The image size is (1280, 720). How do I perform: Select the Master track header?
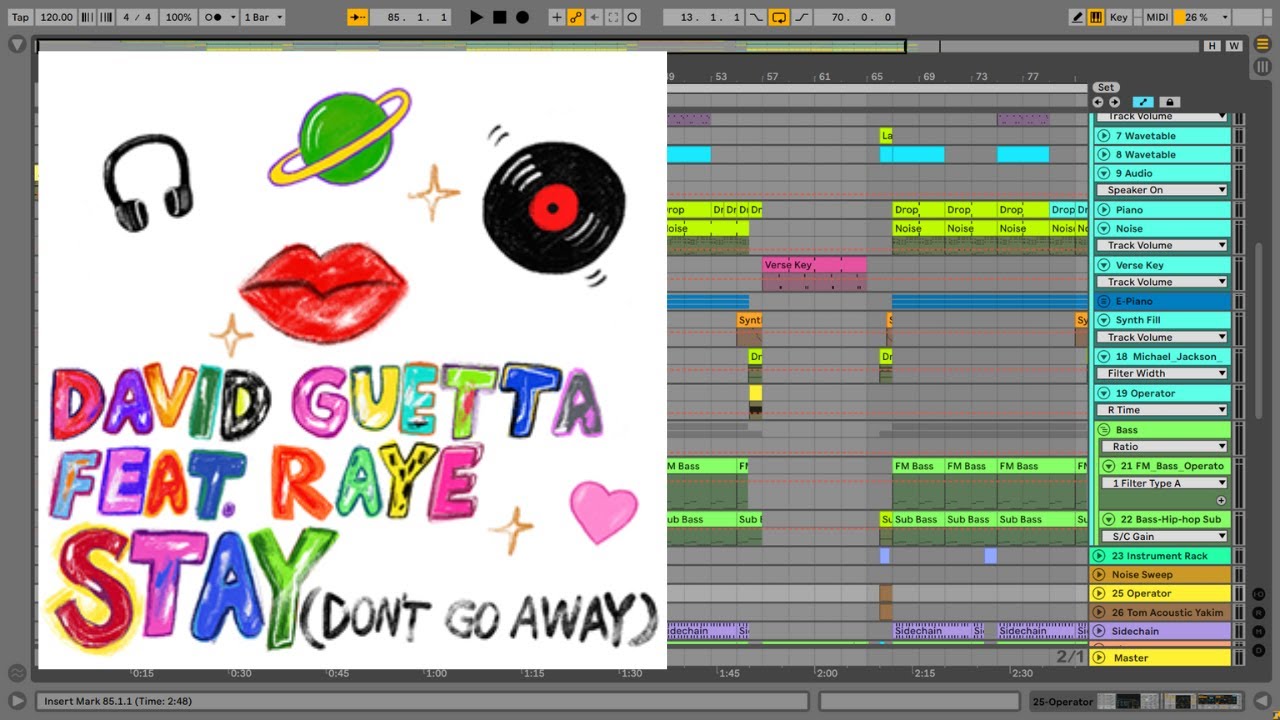point(1161,657)
